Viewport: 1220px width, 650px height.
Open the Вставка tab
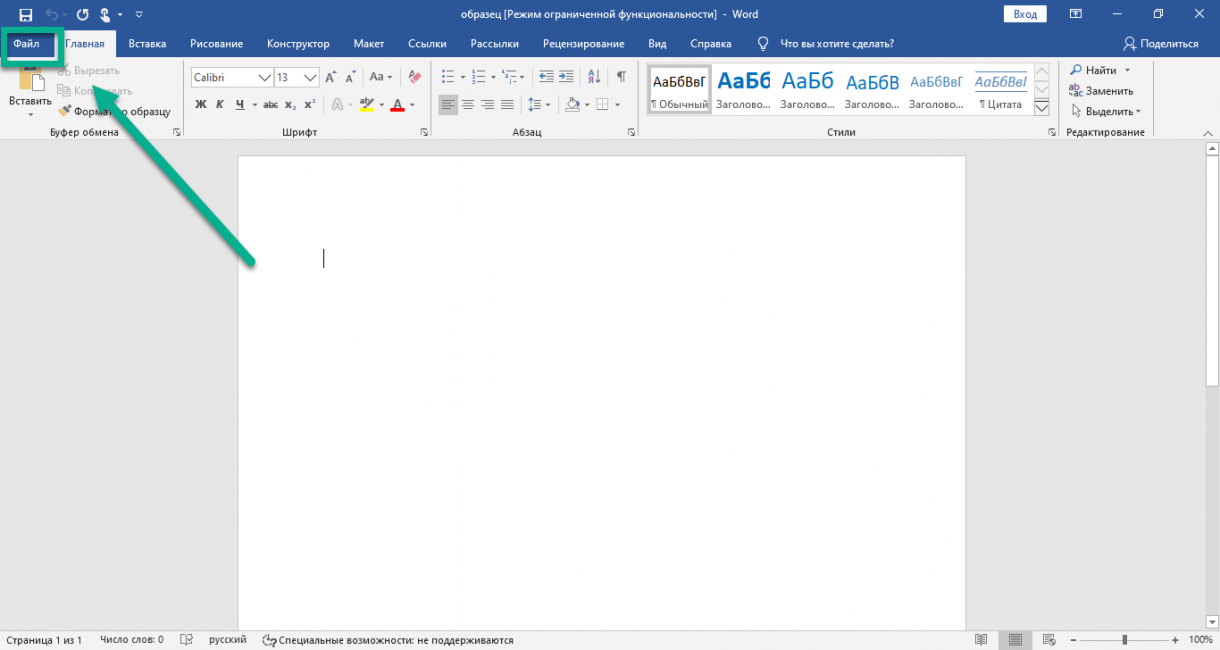(147, 44)
